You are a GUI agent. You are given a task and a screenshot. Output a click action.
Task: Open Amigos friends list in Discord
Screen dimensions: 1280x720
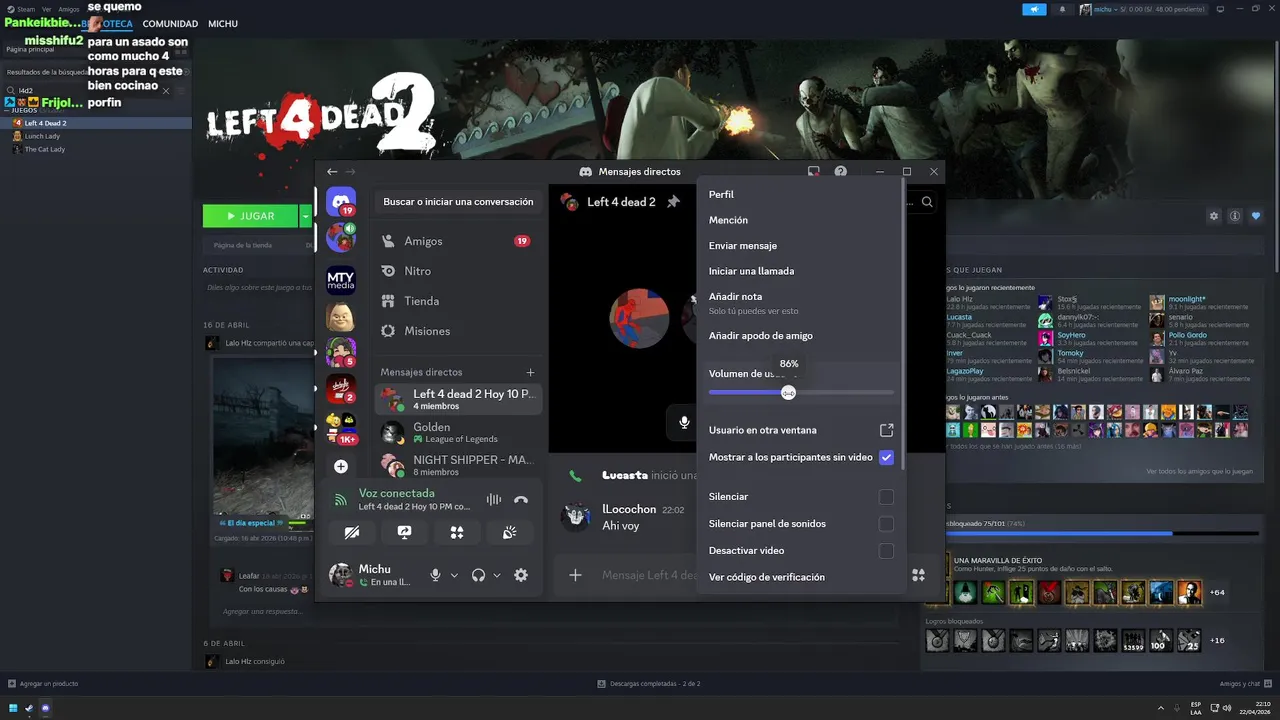pyautogui.click(x=456, y=241)
